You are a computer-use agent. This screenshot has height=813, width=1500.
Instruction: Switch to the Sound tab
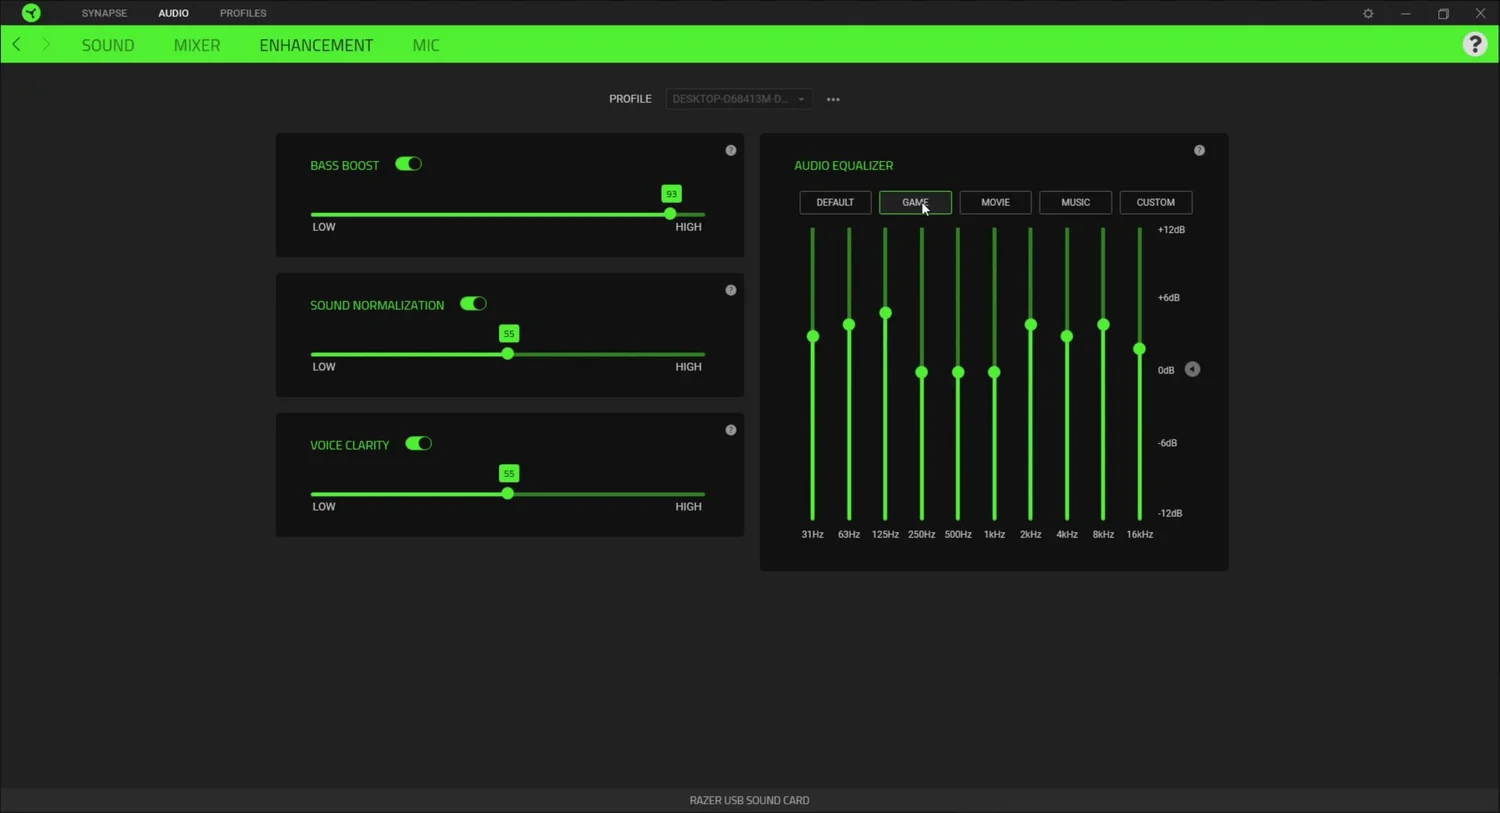108,45
